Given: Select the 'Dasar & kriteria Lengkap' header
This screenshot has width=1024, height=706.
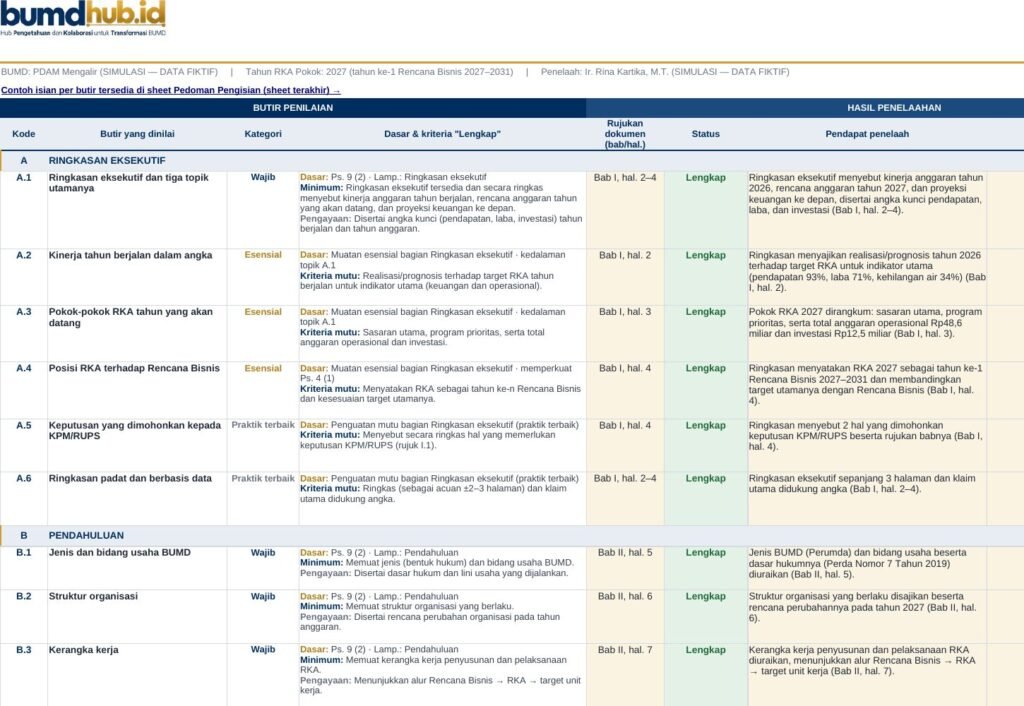Looking at the screenshot, I should [x=442, y=134].
